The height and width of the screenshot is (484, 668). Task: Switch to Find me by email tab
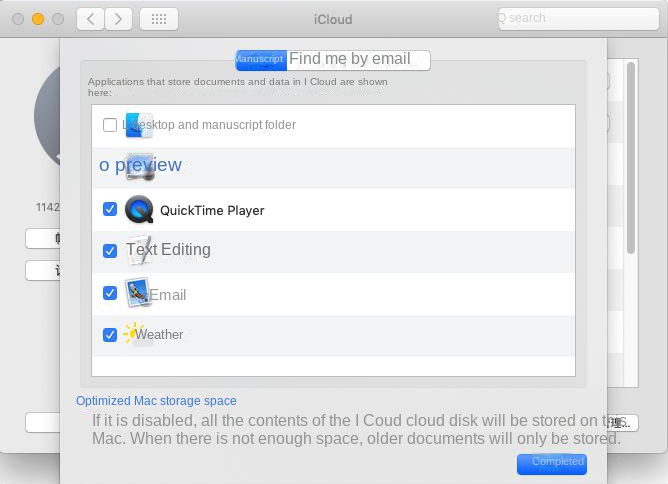(358, 60)
